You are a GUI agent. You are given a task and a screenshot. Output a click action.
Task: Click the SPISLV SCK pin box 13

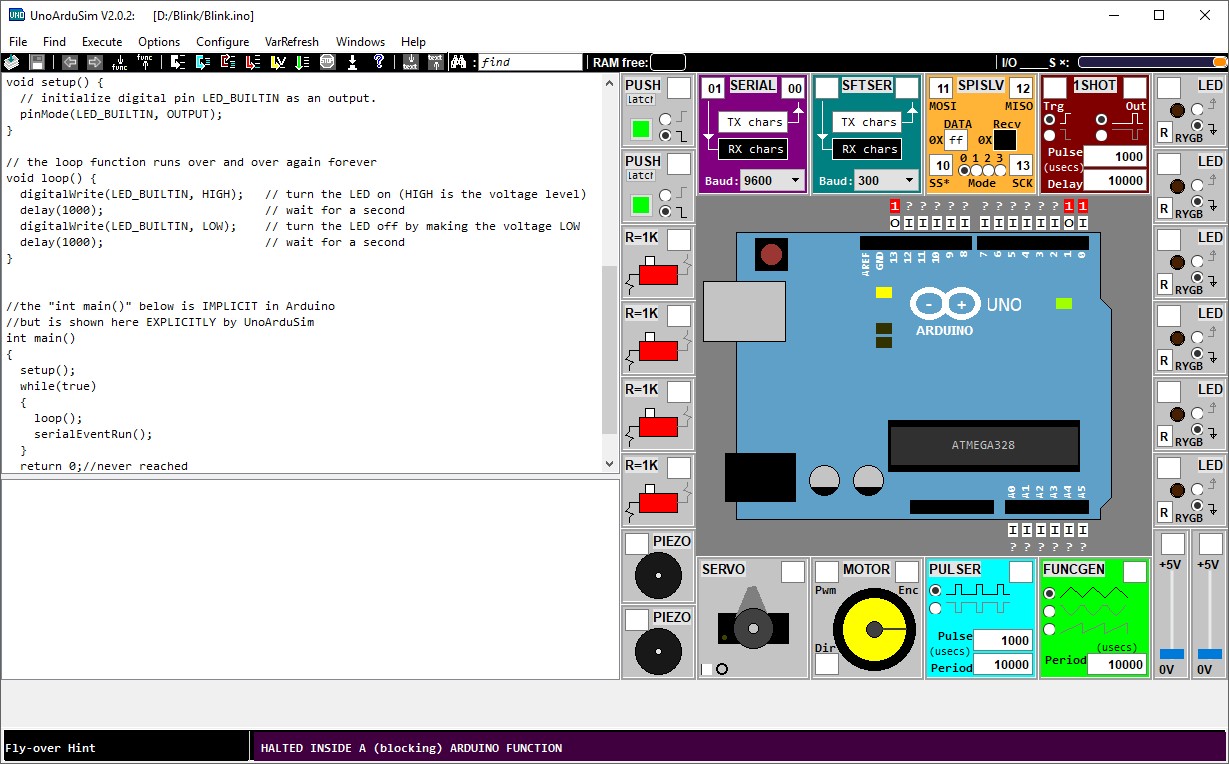1020,165
